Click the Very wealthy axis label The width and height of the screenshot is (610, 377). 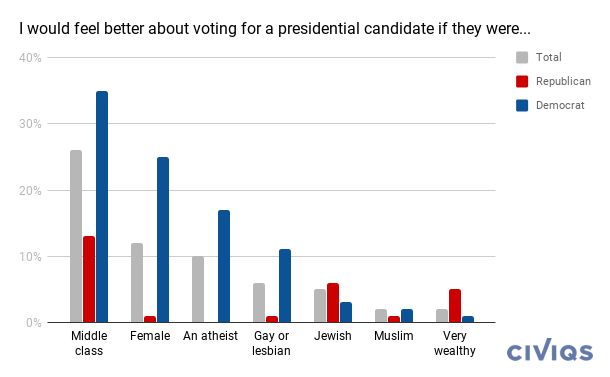tap(454, 343)
